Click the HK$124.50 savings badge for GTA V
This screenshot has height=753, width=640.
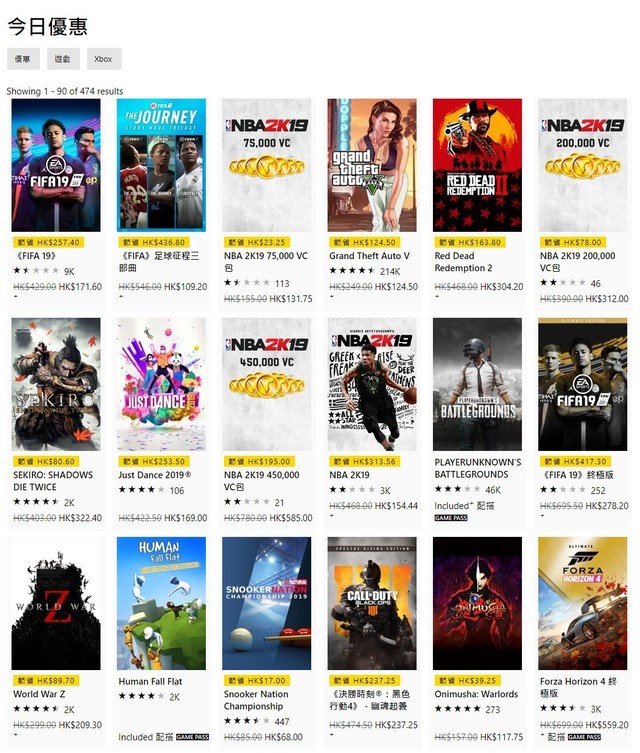364,242
